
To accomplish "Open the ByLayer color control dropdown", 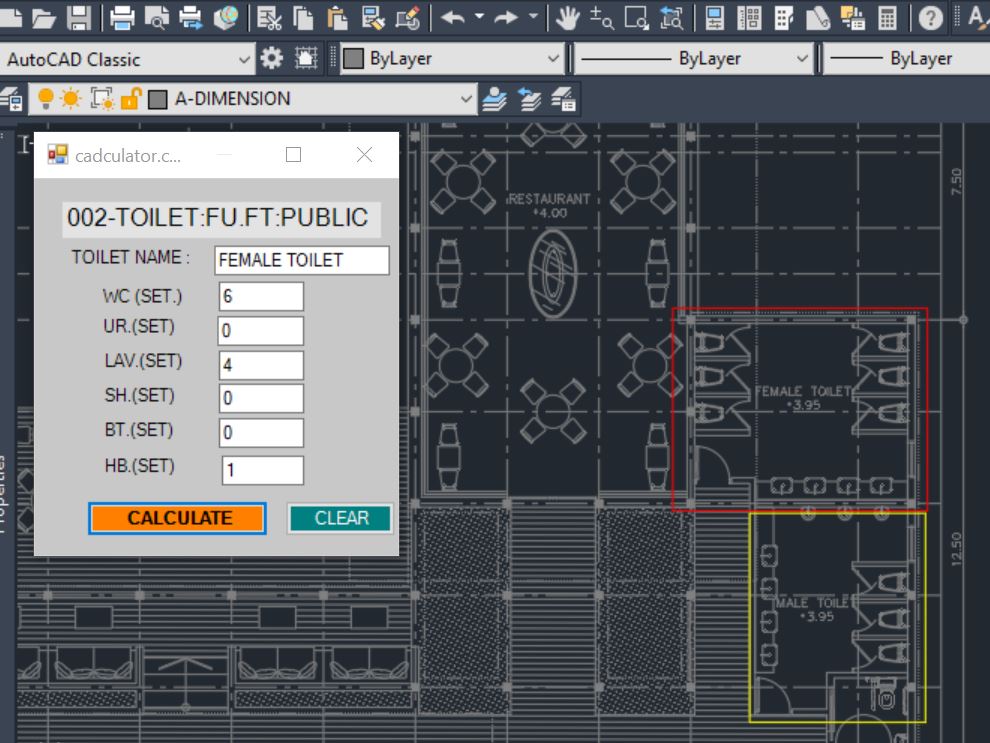I will tap(553, 59).
